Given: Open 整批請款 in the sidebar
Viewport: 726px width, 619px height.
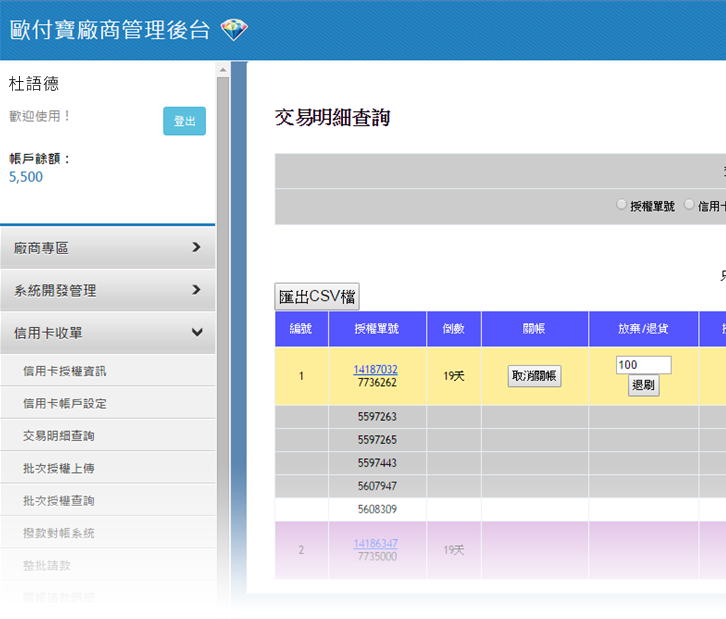Looking at the screenshot, I should click(x=107, y=565).
